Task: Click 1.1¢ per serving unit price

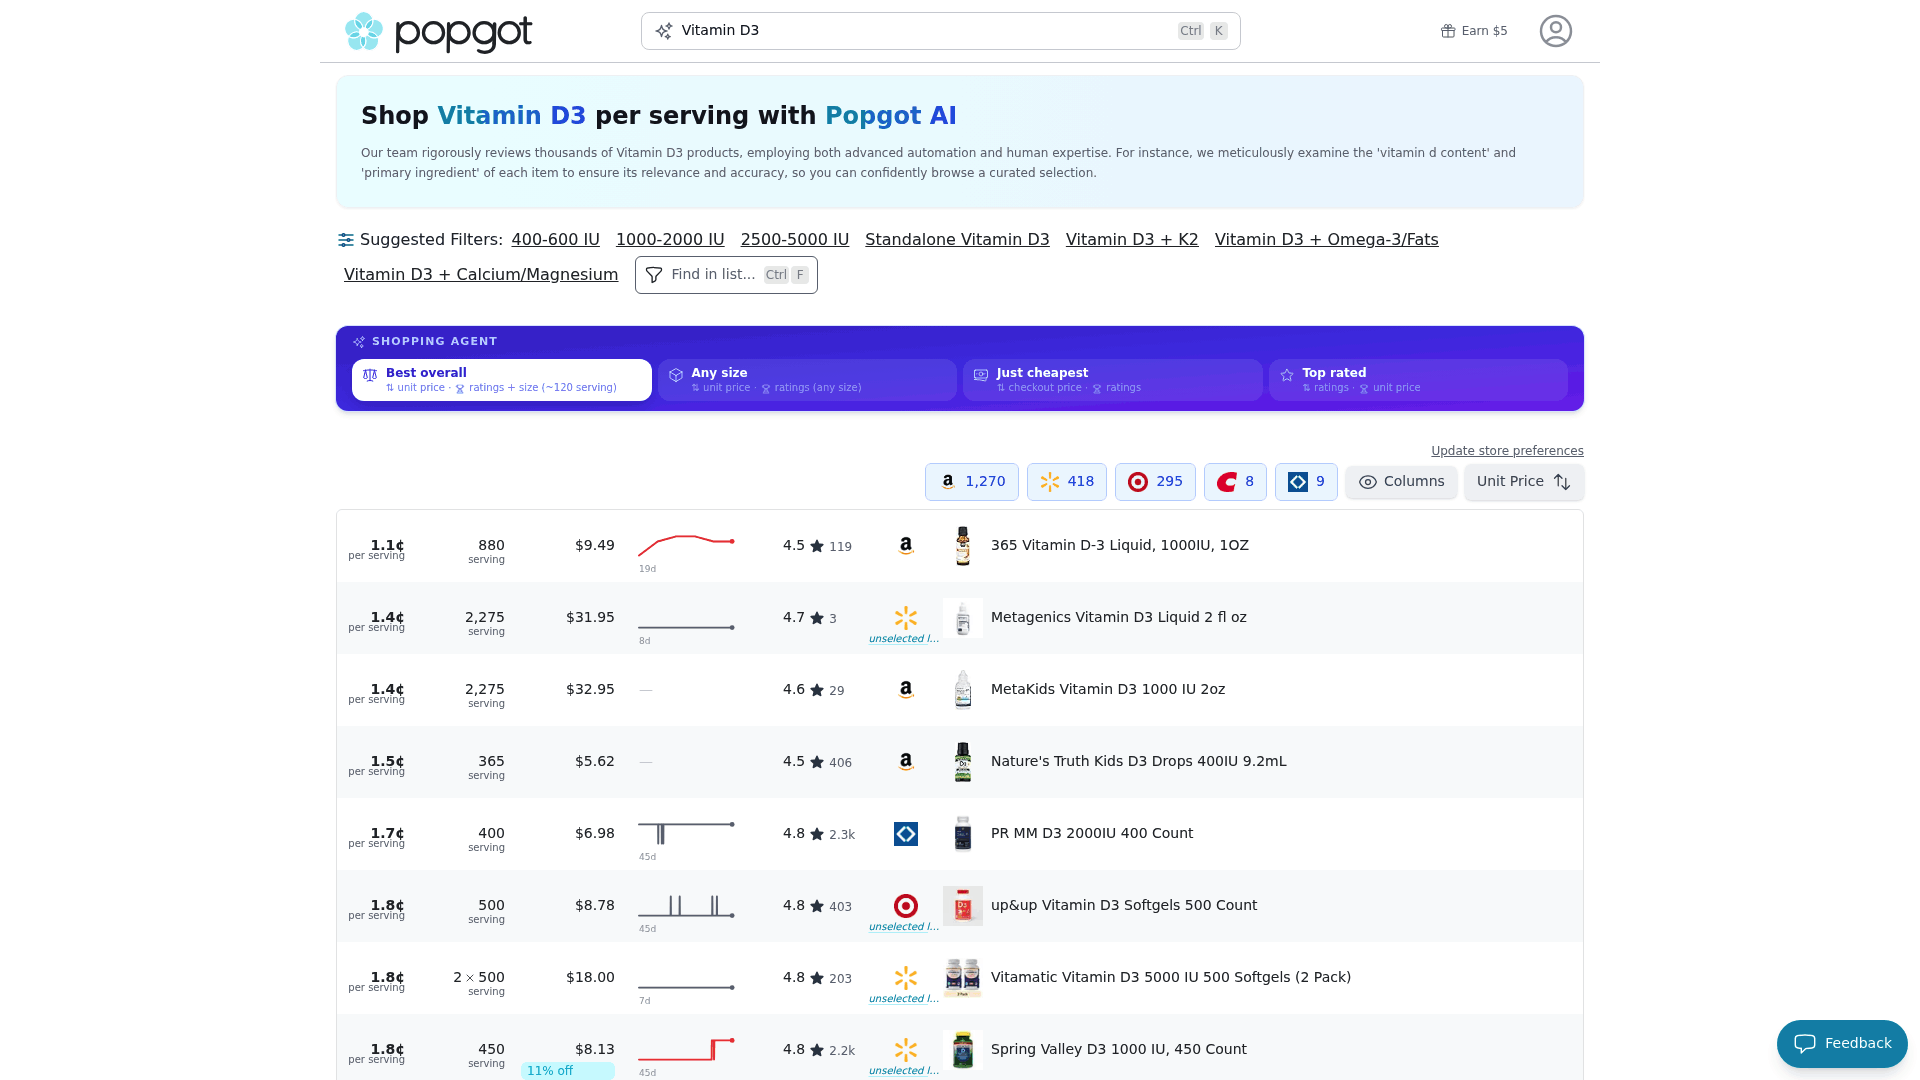Action: [376, 549]
